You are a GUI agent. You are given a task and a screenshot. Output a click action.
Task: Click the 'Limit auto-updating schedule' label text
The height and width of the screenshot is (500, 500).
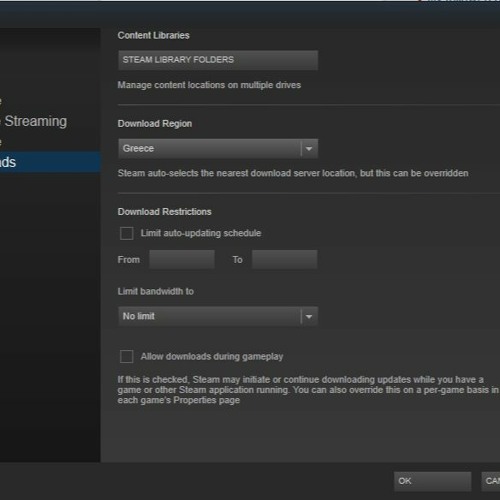coord(201,233)
